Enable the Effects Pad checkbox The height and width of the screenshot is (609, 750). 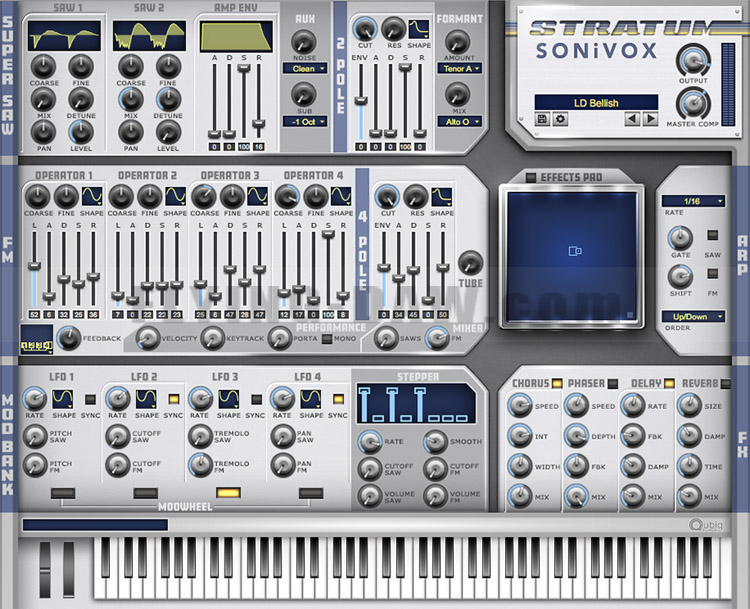531,177
